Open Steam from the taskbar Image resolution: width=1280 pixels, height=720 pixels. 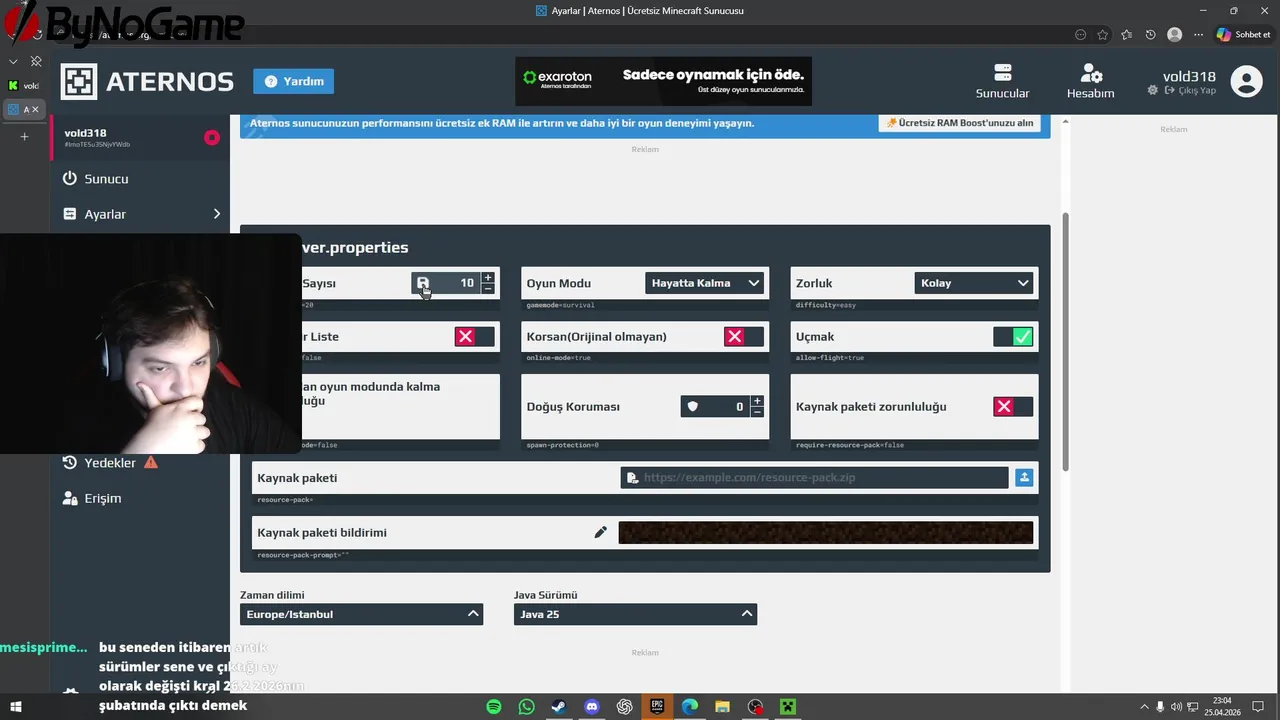(559, 707)
